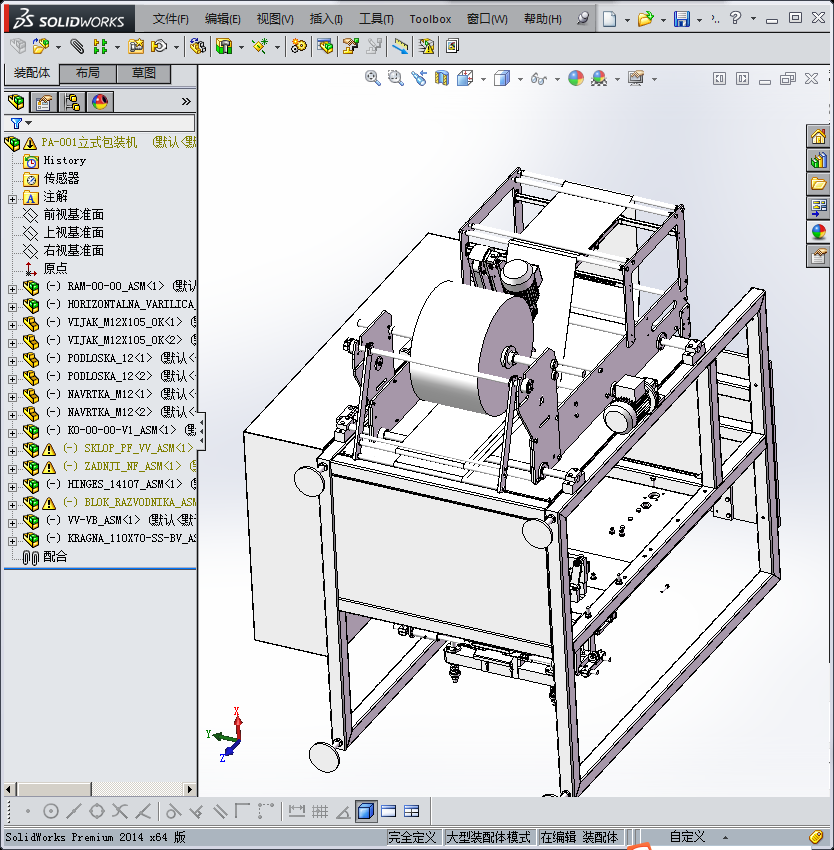Open the 文件(F) menu
This screenshot has width=834, height=850.
tap(170, 19)
